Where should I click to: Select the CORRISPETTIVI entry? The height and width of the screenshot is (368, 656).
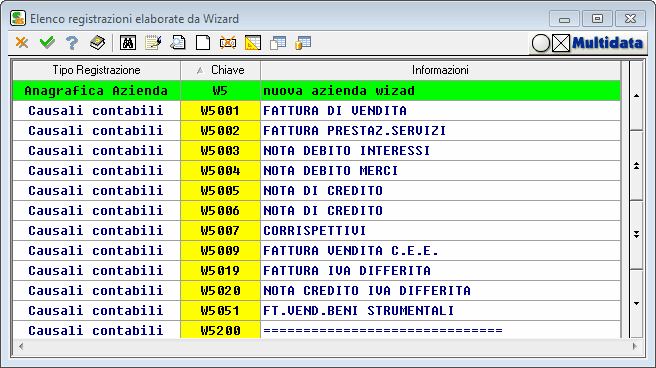coord(440,231)
